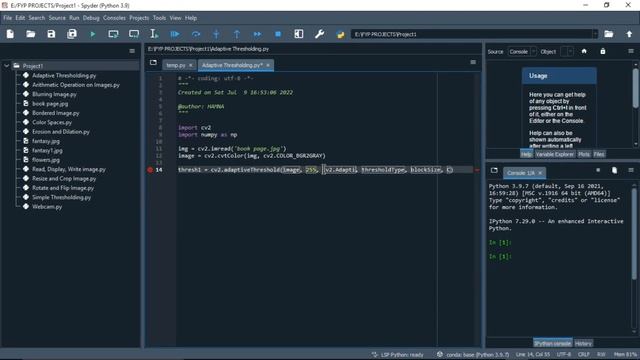Image resolution: width=640 pixels, height=360 pixels.
Task: Open the Consoles menu
Action: [x=114, y=18]
